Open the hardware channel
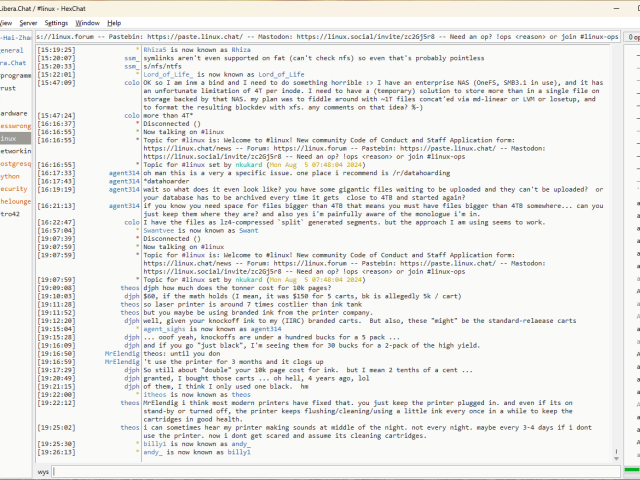Image resolution: width=640 pixels, height=480 pixels. (14, 113)
